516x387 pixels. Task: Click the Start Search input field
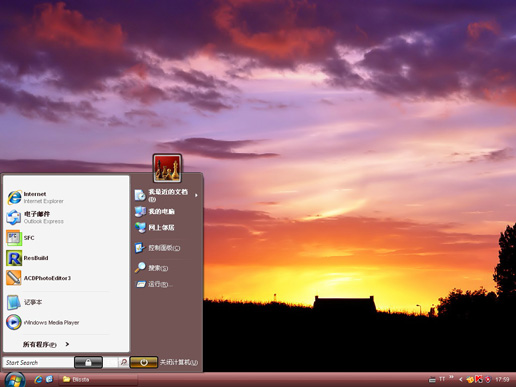38,362
